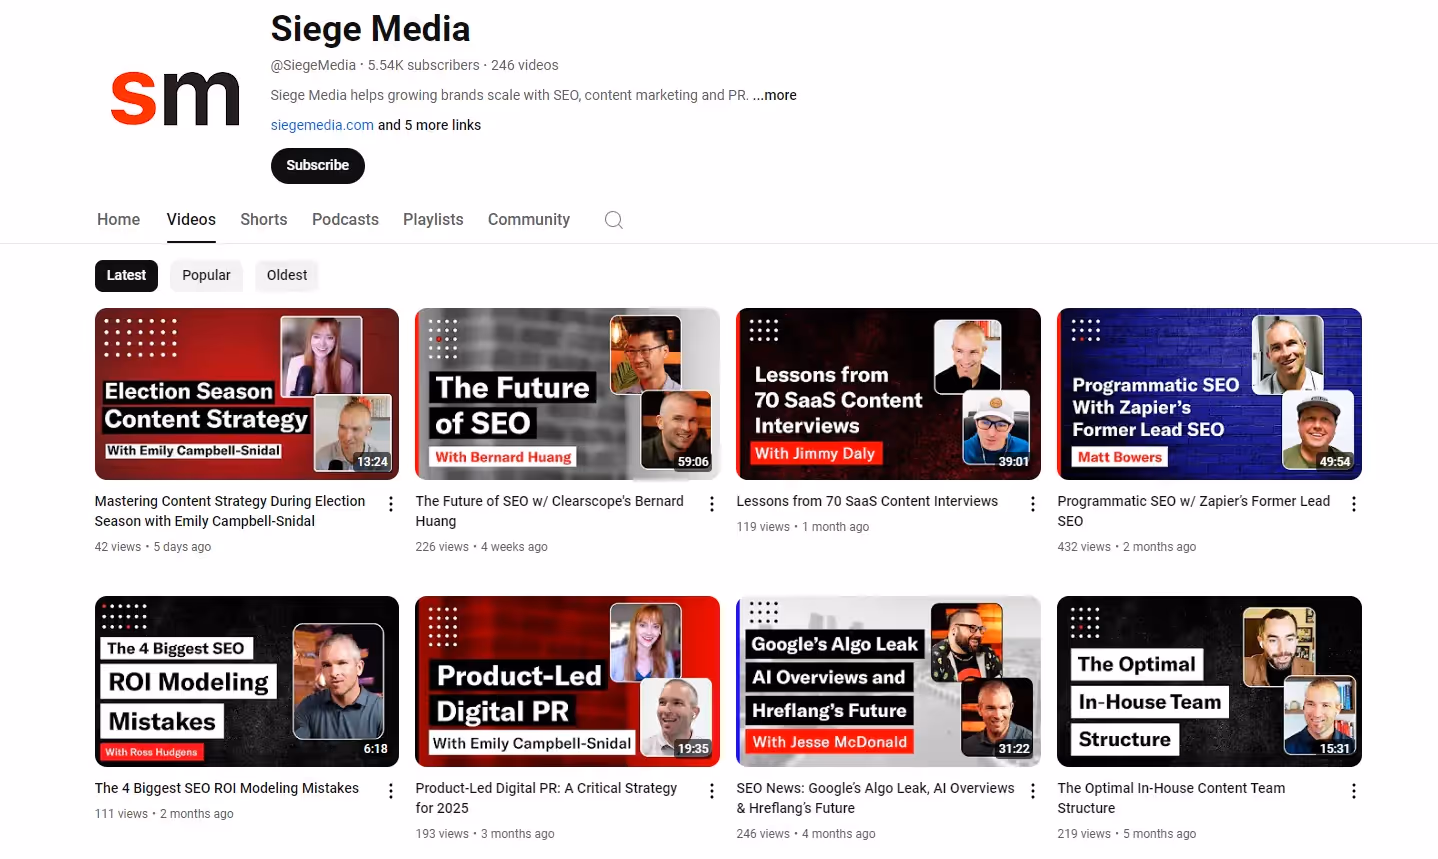Click the 5.54K subscribers text
Image resolution: width=1438 pixels, height=859 pixels.
point(423,66)
